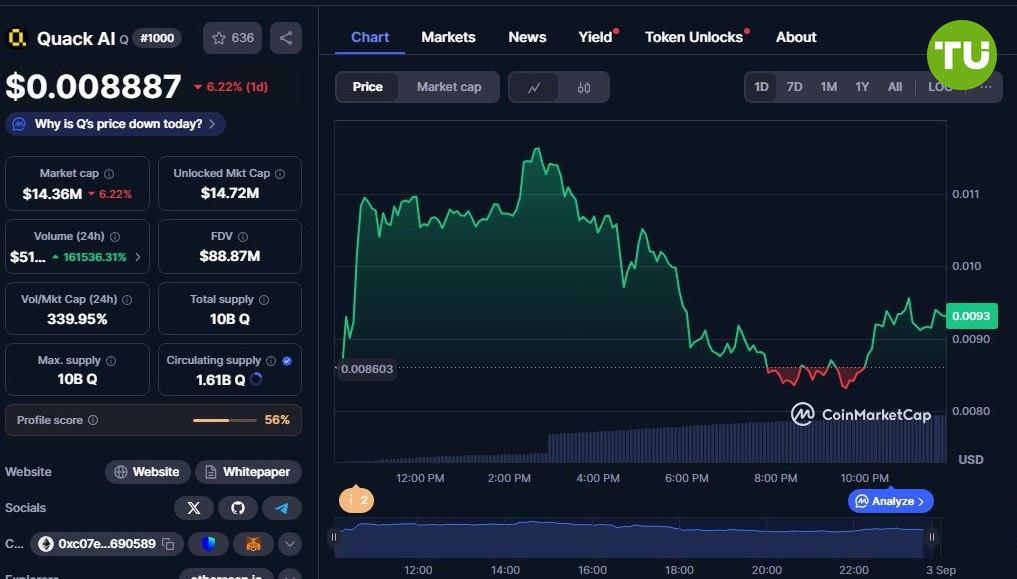View the About tab
The width and height of the screenshot is (1017, 579).
796,38
